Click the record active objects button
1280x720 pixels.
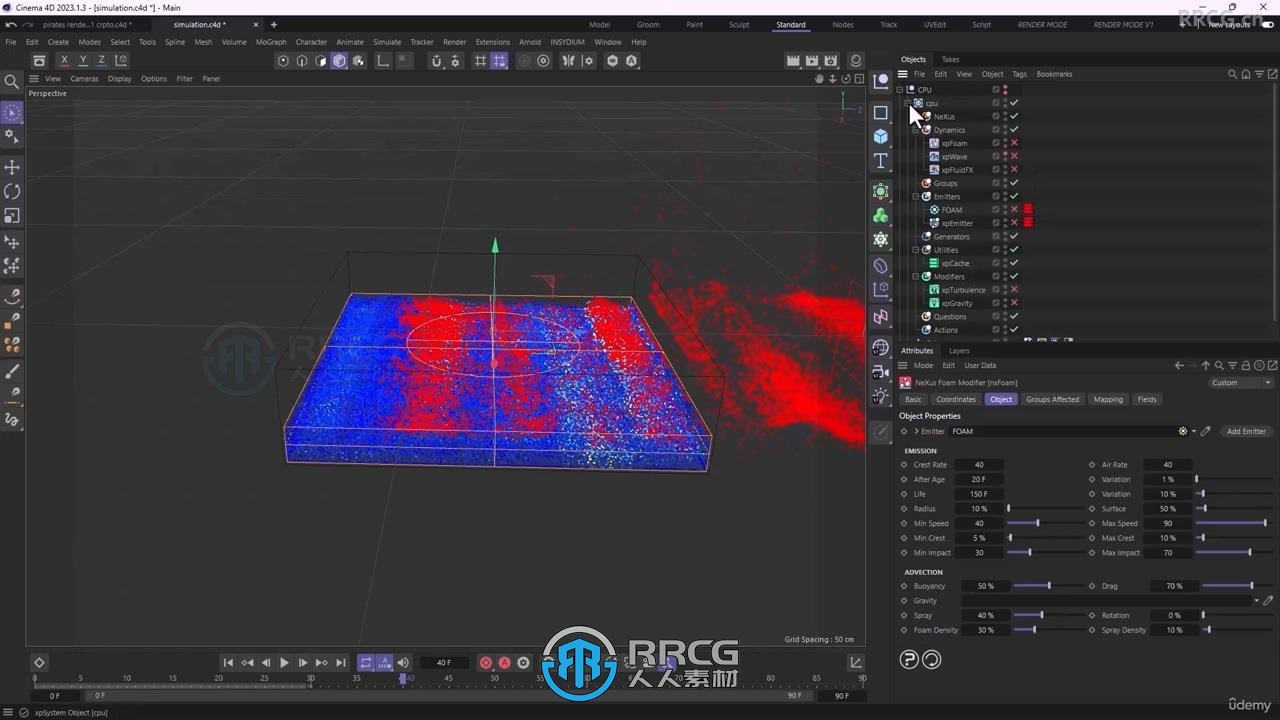pos(486,663)
